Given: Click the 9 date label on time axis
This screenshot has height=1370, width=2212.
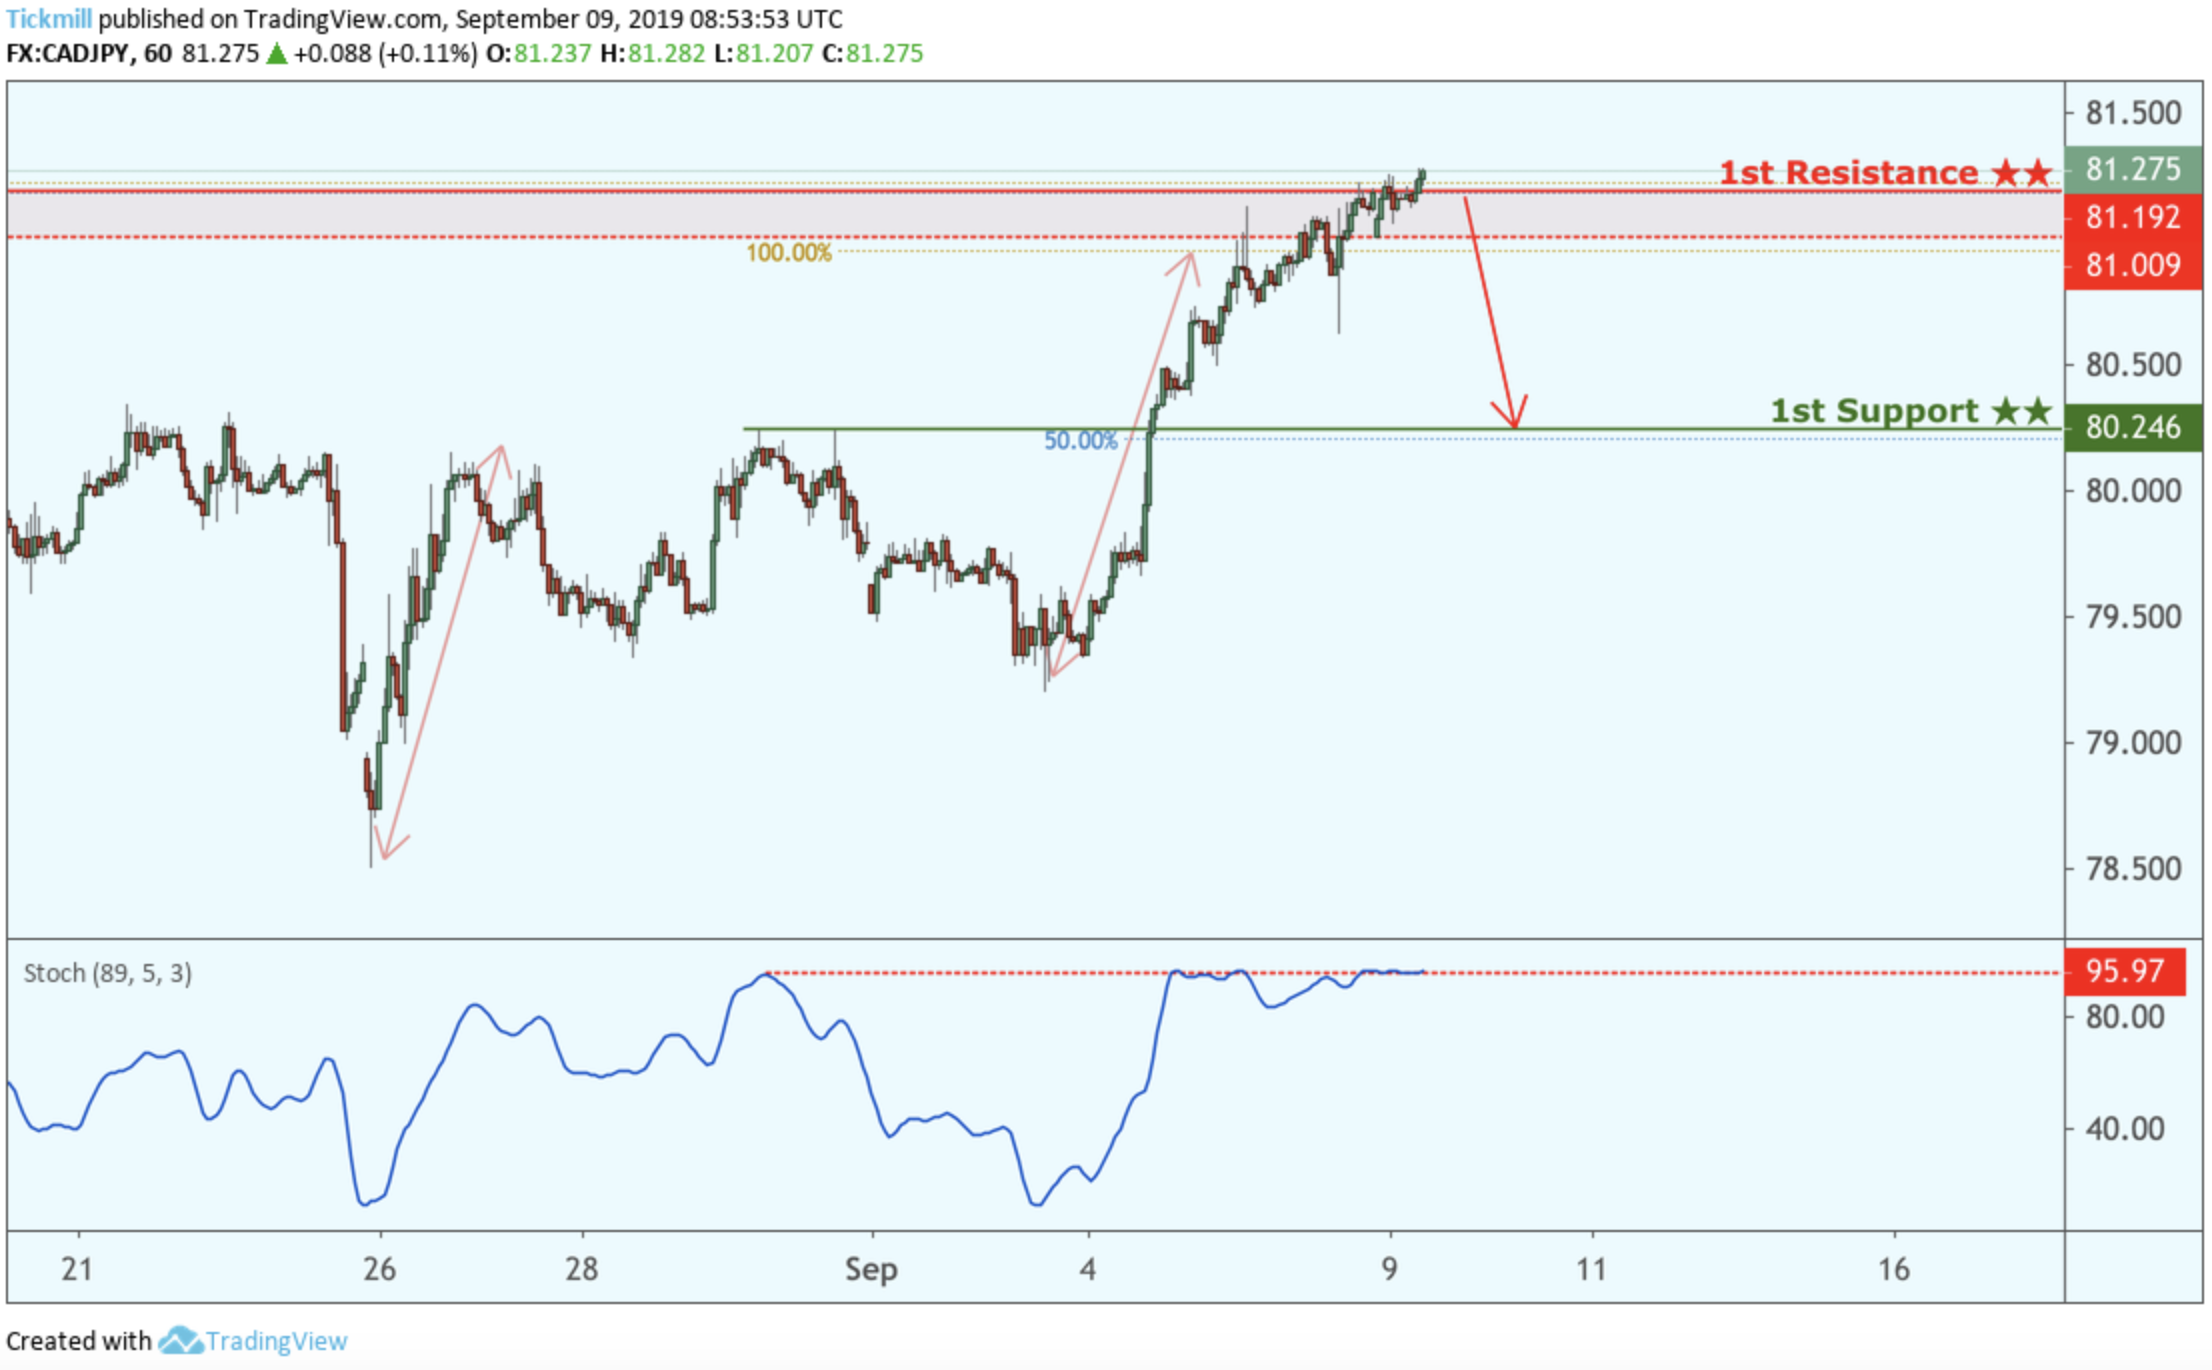Looking at the screenshot, I should [1389, 1269].
